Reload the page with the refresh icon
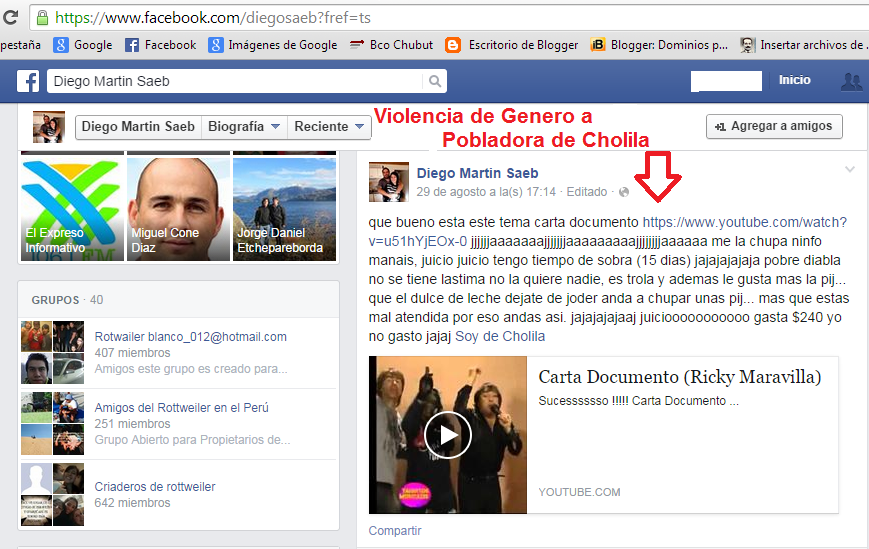 click(x=9, y=18)
